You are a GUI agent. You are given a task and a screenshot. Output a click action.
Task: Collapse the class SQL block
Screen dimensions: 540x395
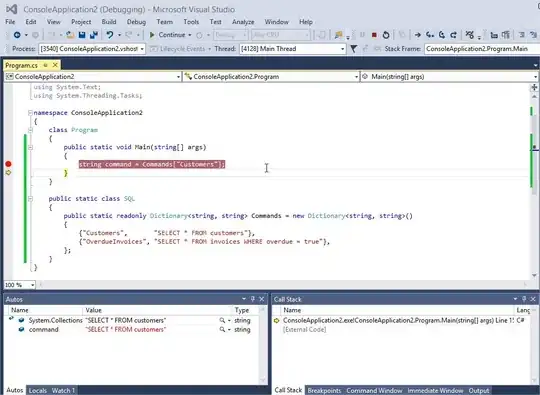pyautogui.click(x=30, y=199)
